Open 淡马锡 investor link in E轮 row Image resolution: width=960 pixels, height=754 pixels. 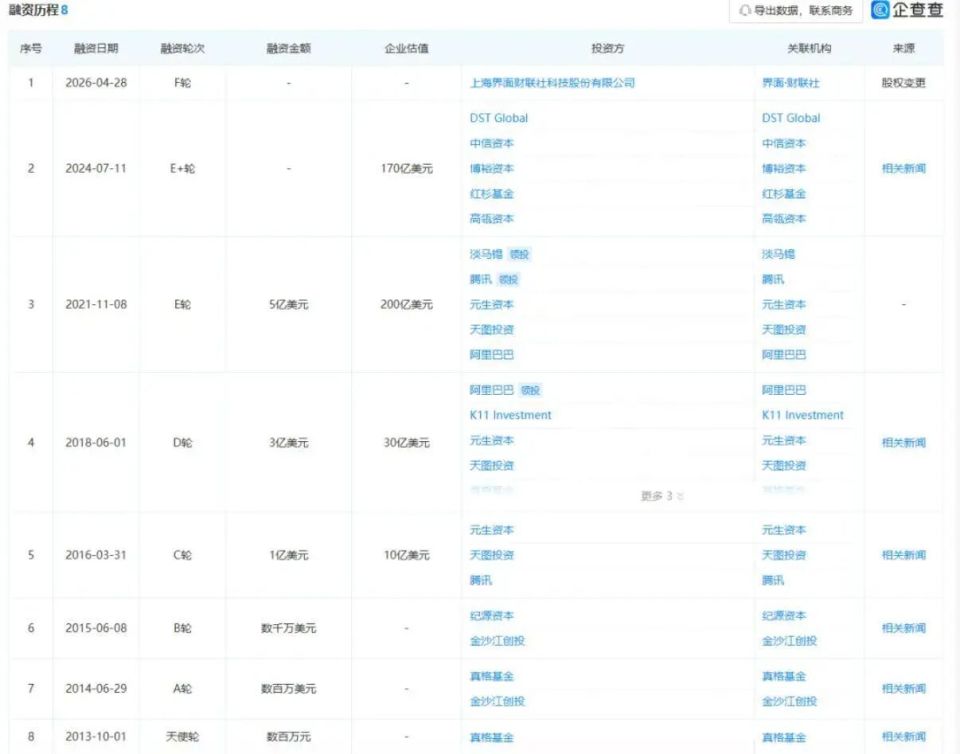coord(486,254)
